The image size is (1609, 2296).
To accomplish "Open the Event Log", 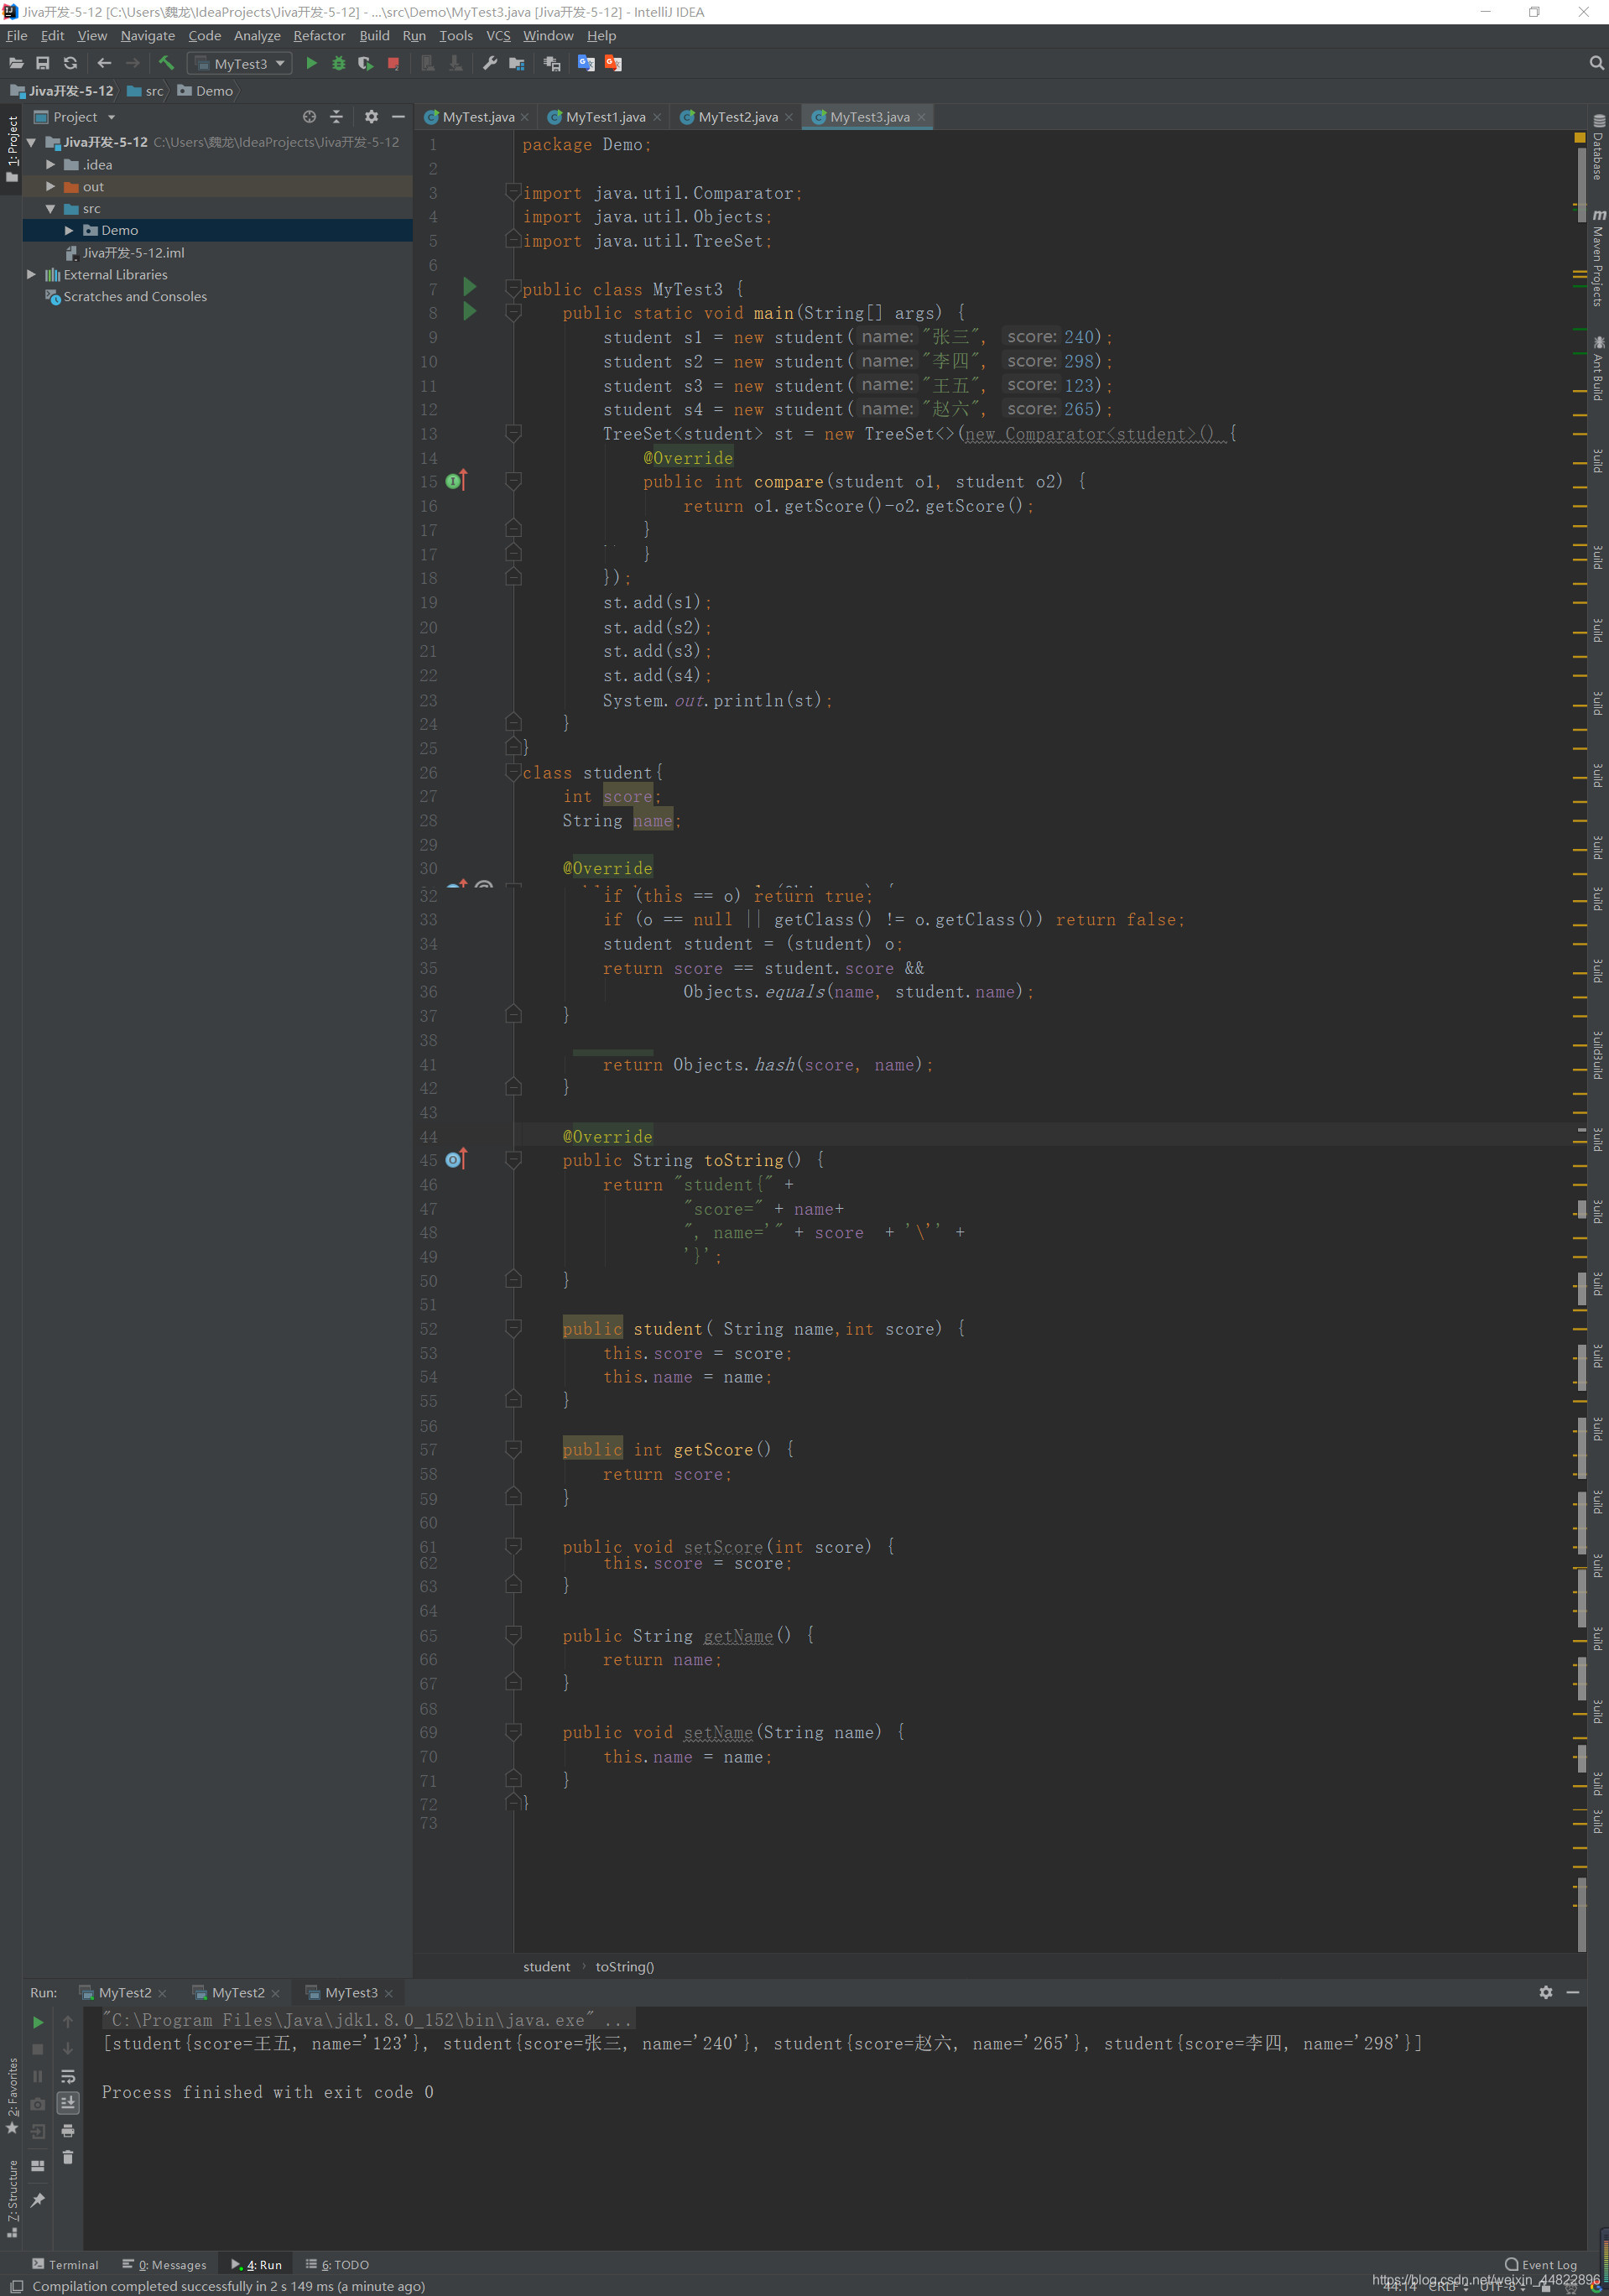I will pos(1541,2265).
